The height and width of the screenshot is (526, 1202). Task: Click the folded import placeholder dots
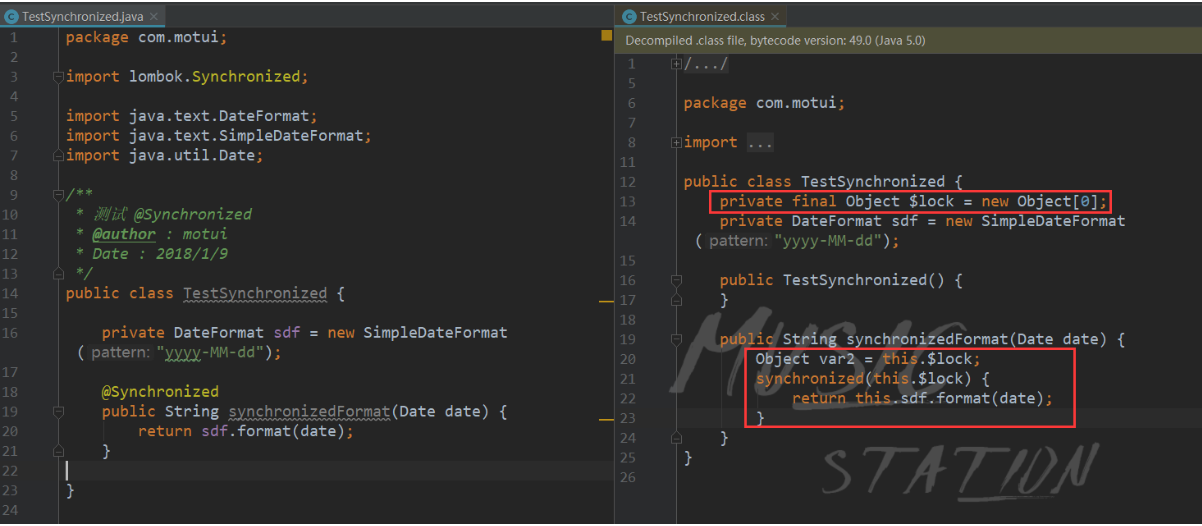[760, 142]
